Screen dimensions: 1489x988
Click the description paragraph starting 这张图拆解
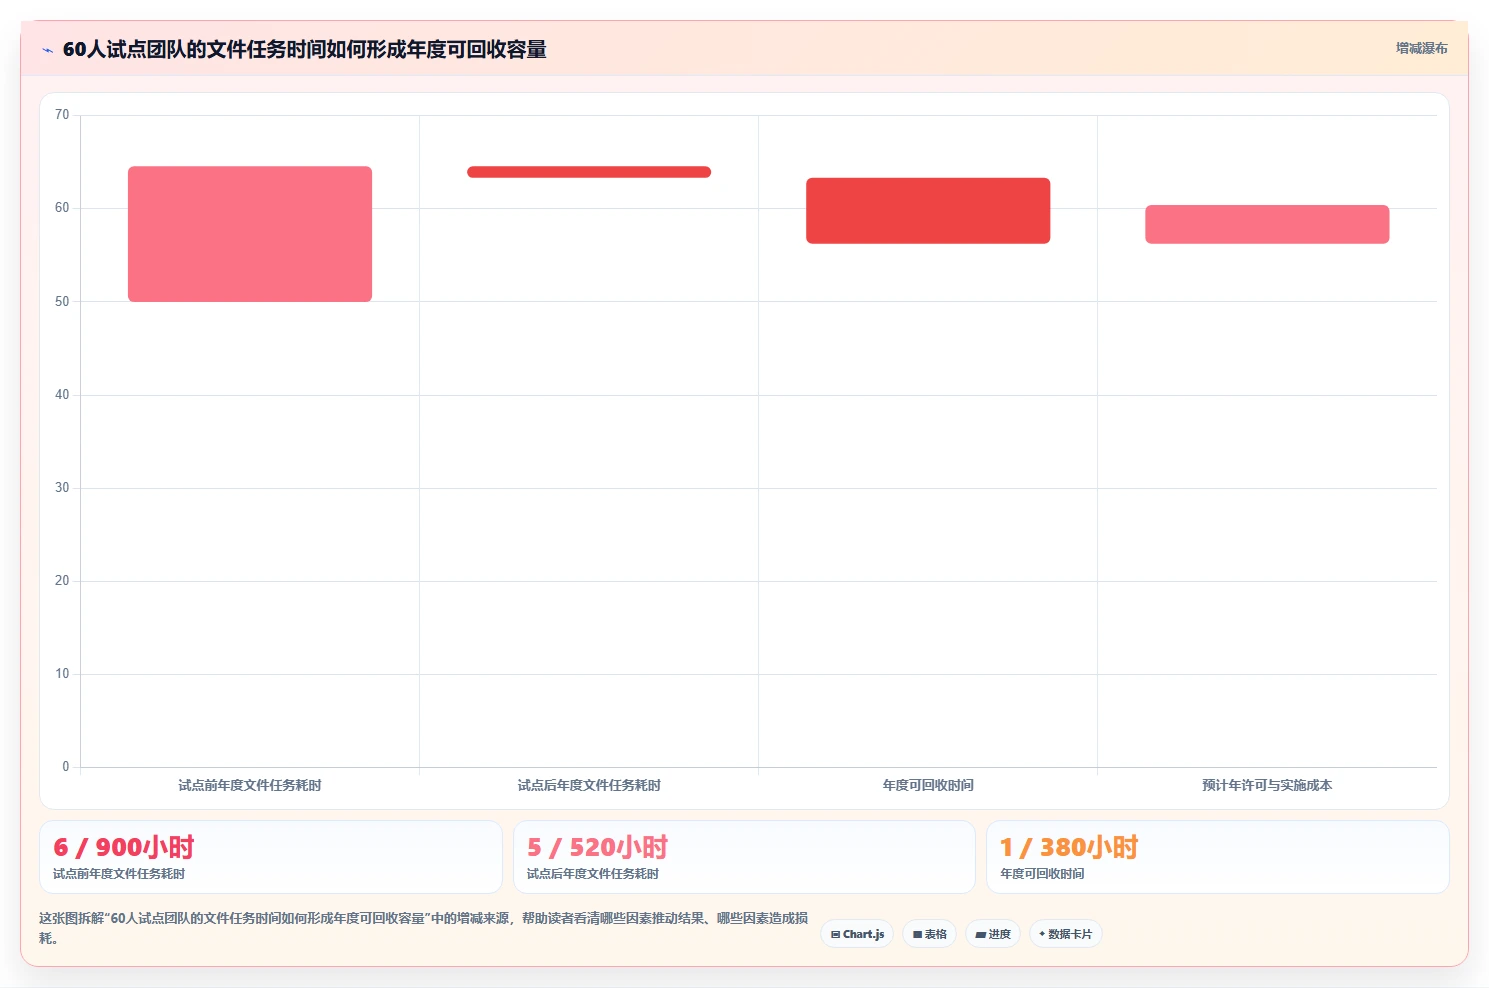[x=424, y=928]
